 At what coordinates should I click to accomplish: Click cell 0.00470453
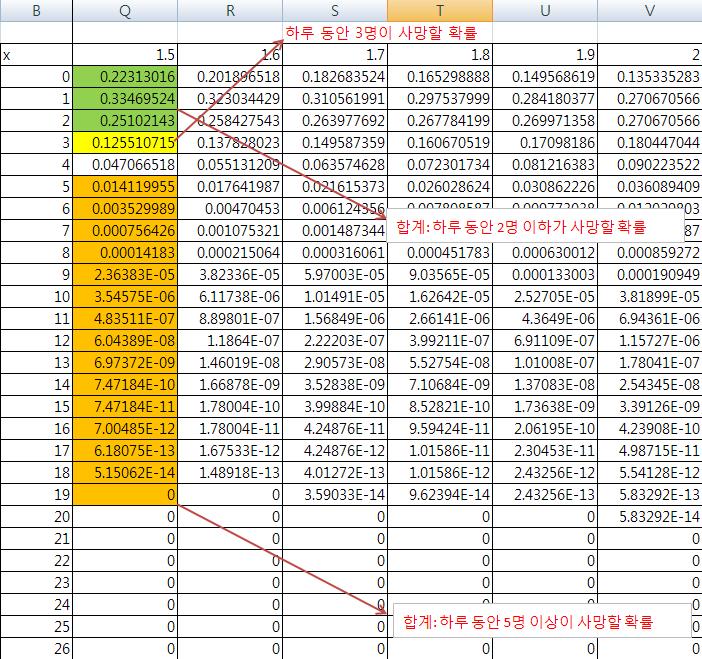pyautogui.click(x=230, y=209)
